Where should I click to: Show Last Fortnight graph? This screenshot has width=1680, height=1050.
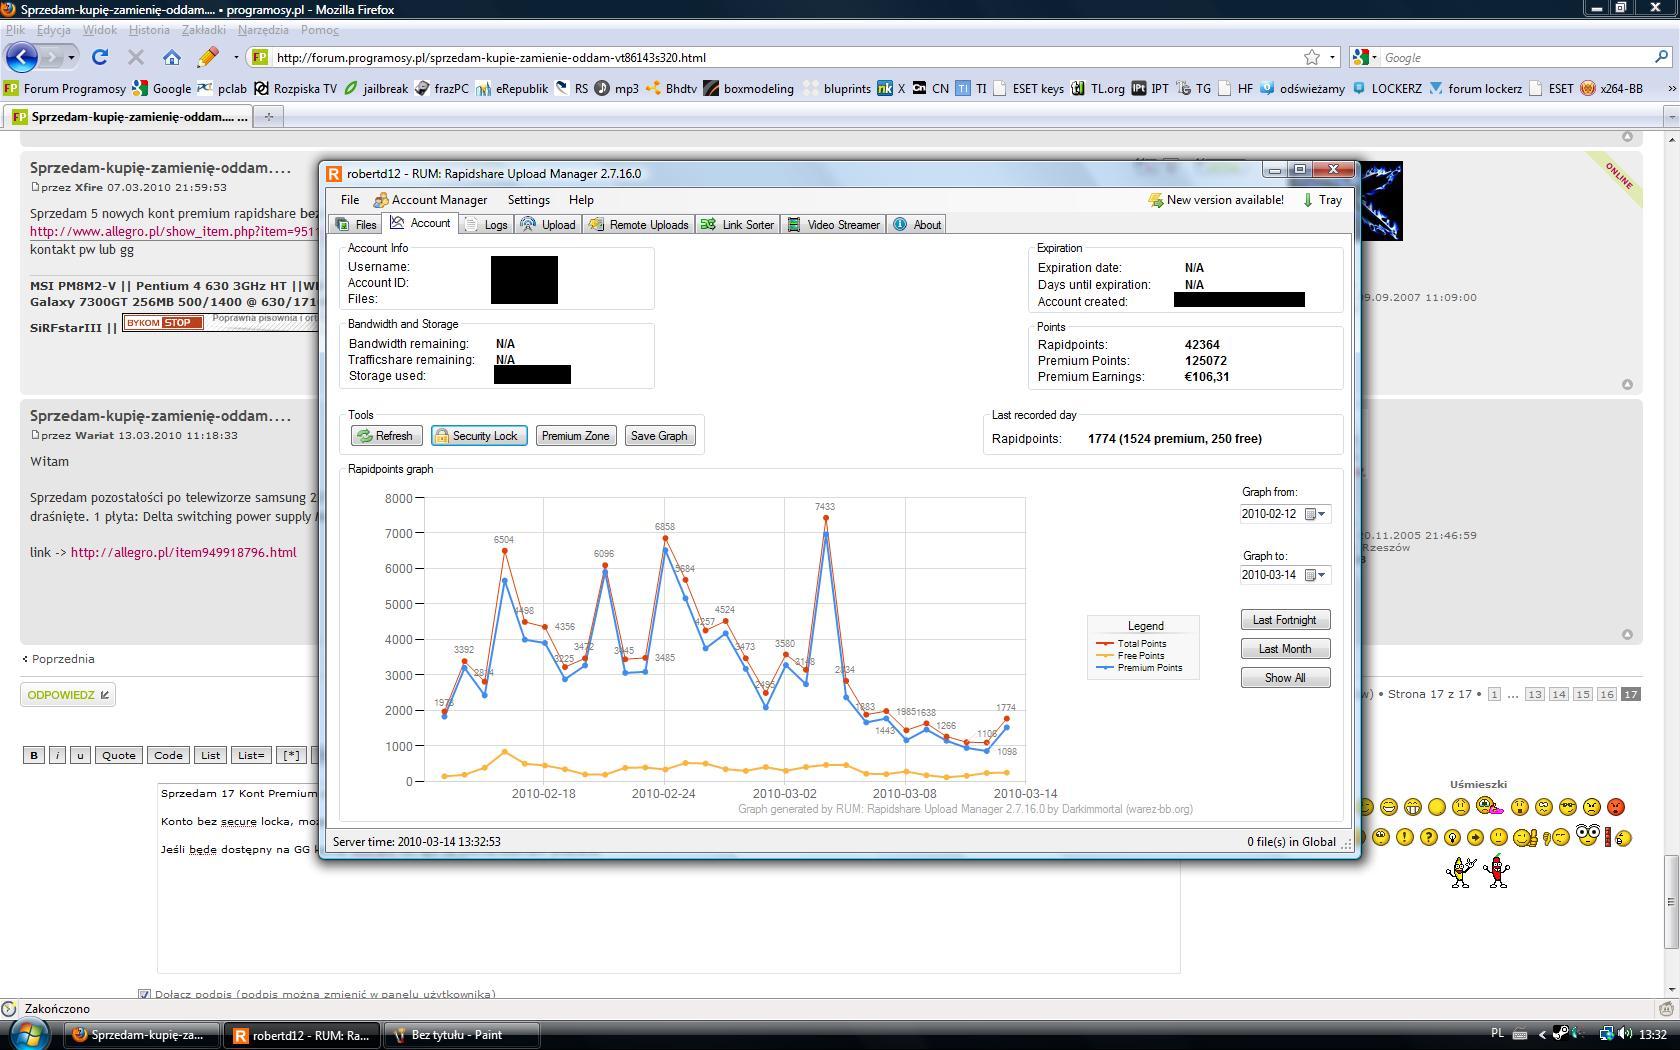tap(1285, 620)
